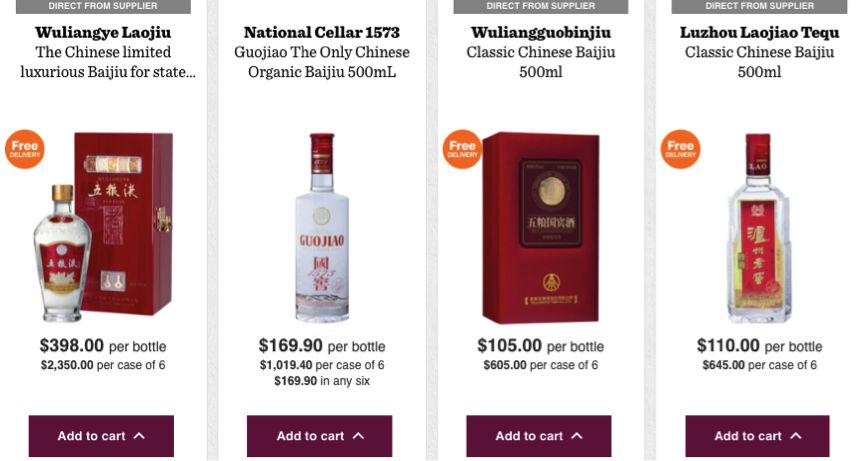
Task: View Guojiao 1573 white bottle image
Action: (322, 228)
